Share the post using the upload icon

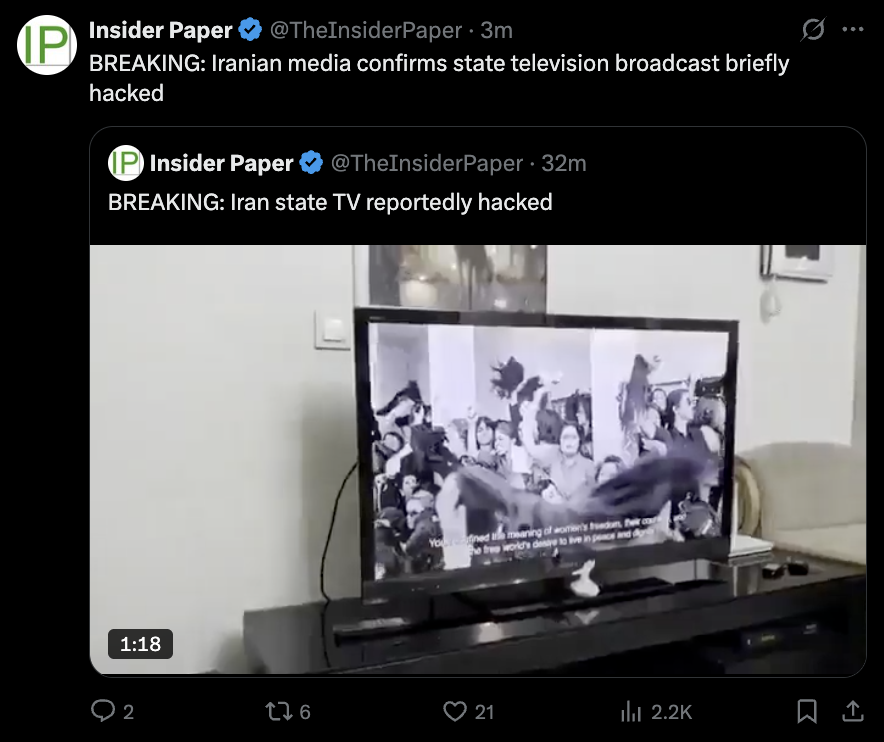[x=853, y=711]
